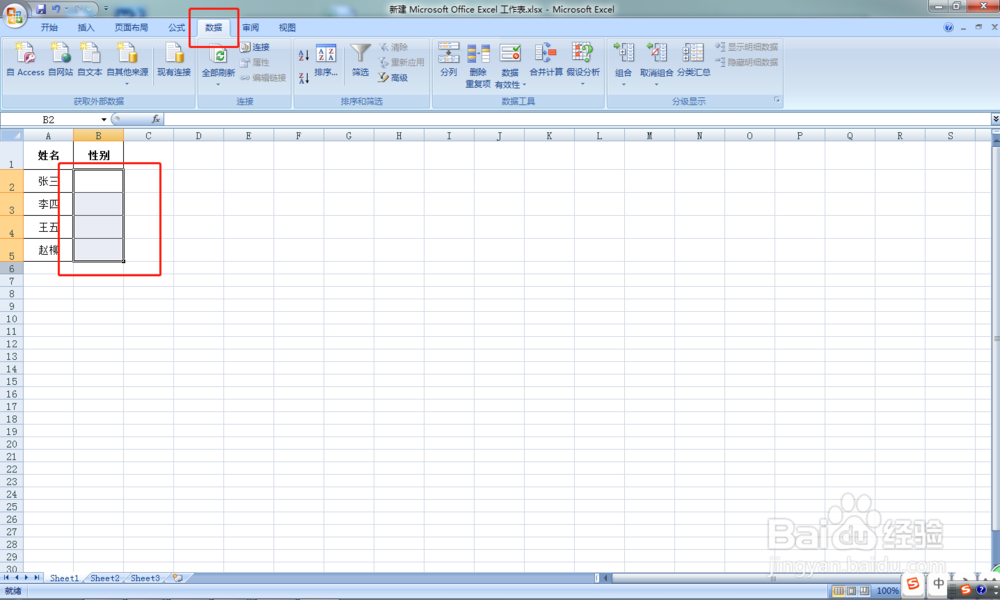The image size is (1000, 600).
Task: Expand the group (组合) dropdown
Action: [x=624, y=84]
